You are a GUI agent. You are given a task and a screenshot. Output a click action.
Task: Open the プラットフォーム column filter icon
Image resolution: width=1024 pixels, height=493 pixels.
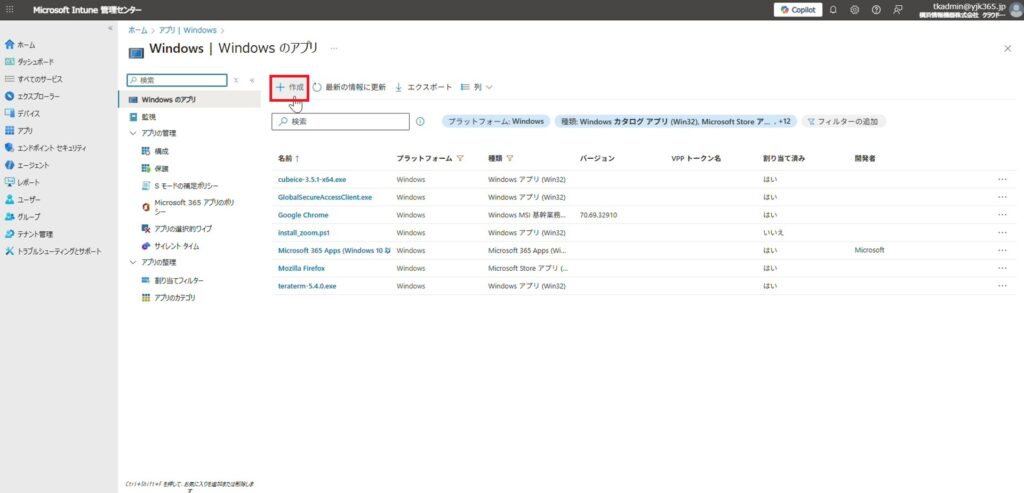[x=460, y=159]
